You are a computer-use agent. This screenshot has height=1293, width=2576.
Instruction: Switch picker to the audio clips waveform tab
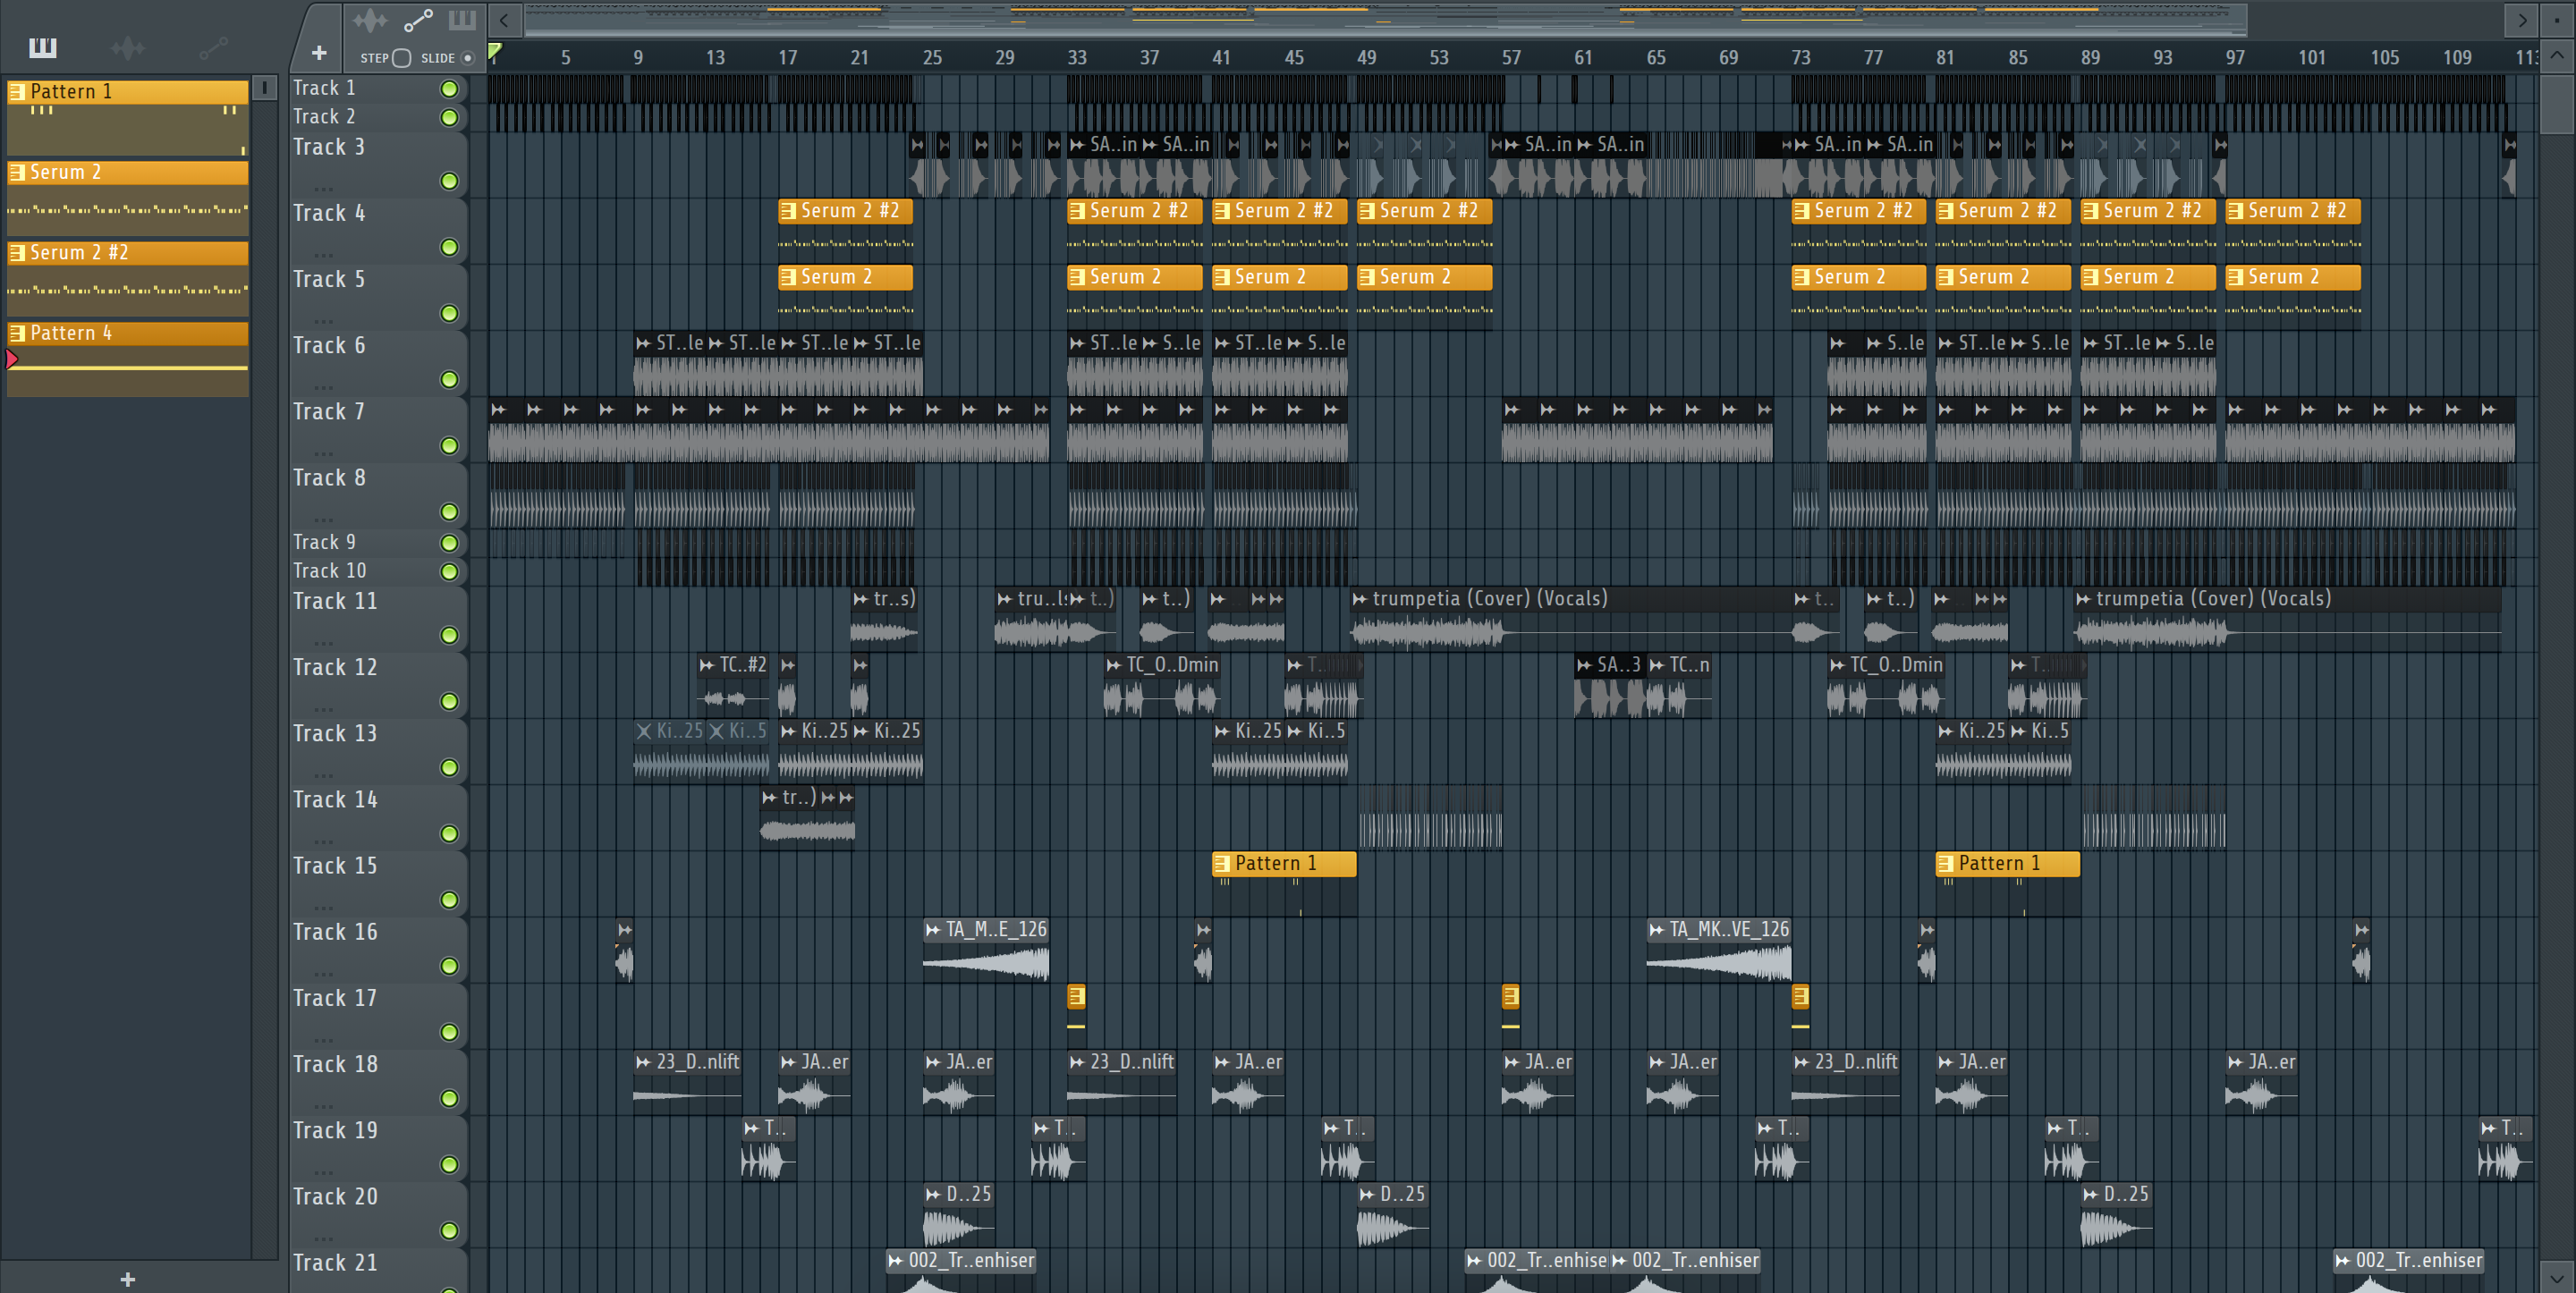point(127,47)
